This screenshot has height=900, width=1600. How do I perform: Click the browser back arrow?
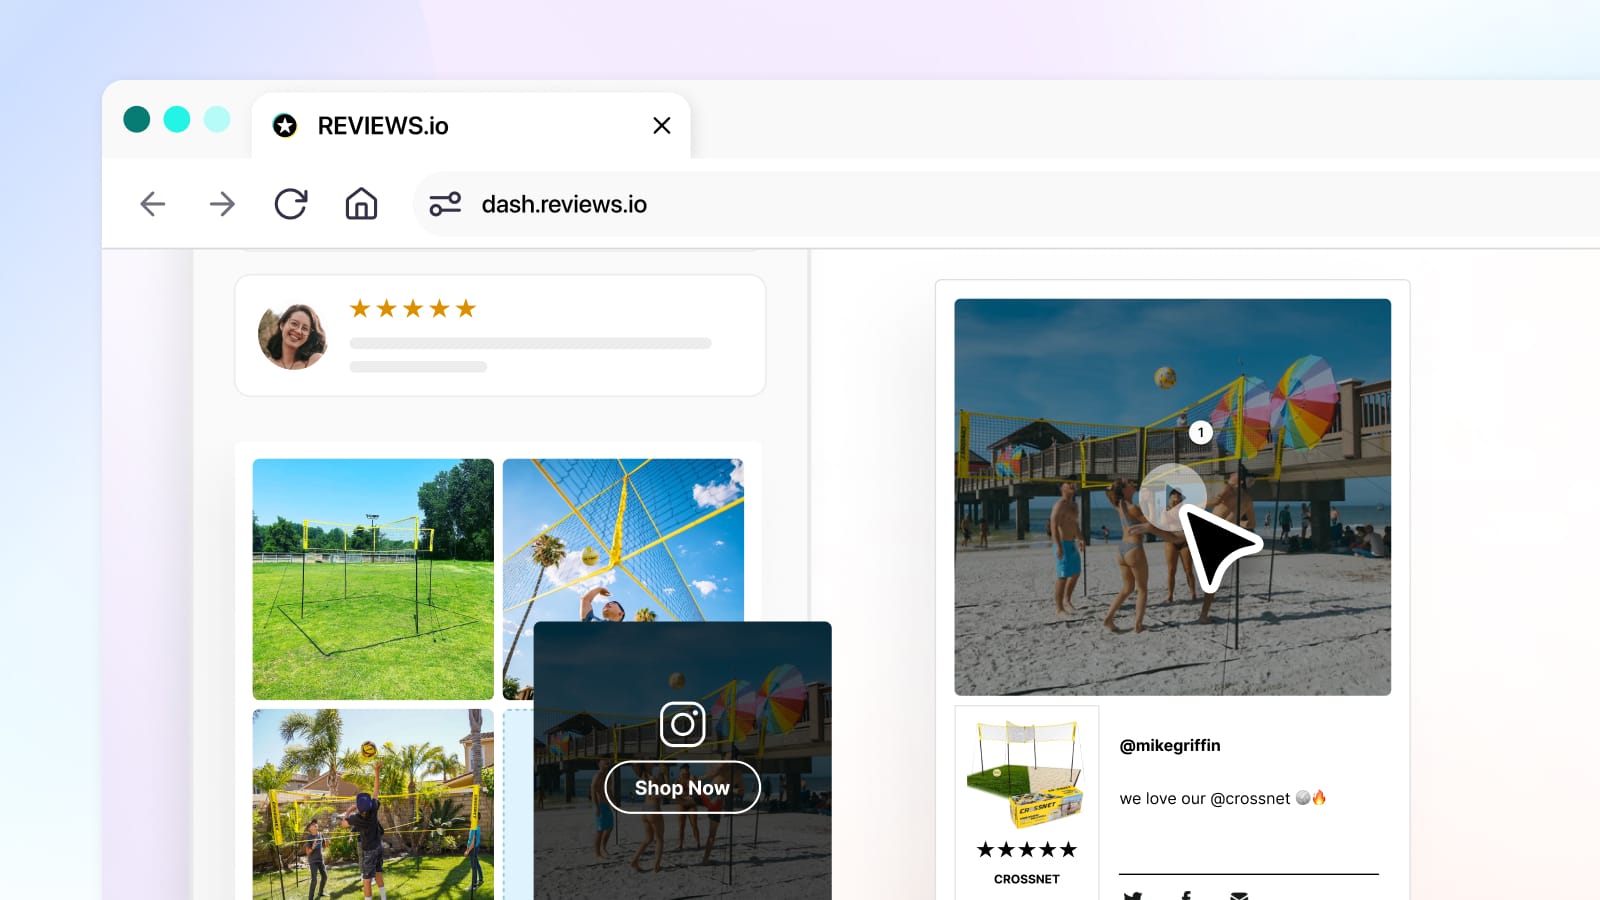click(x=152, y=204)
